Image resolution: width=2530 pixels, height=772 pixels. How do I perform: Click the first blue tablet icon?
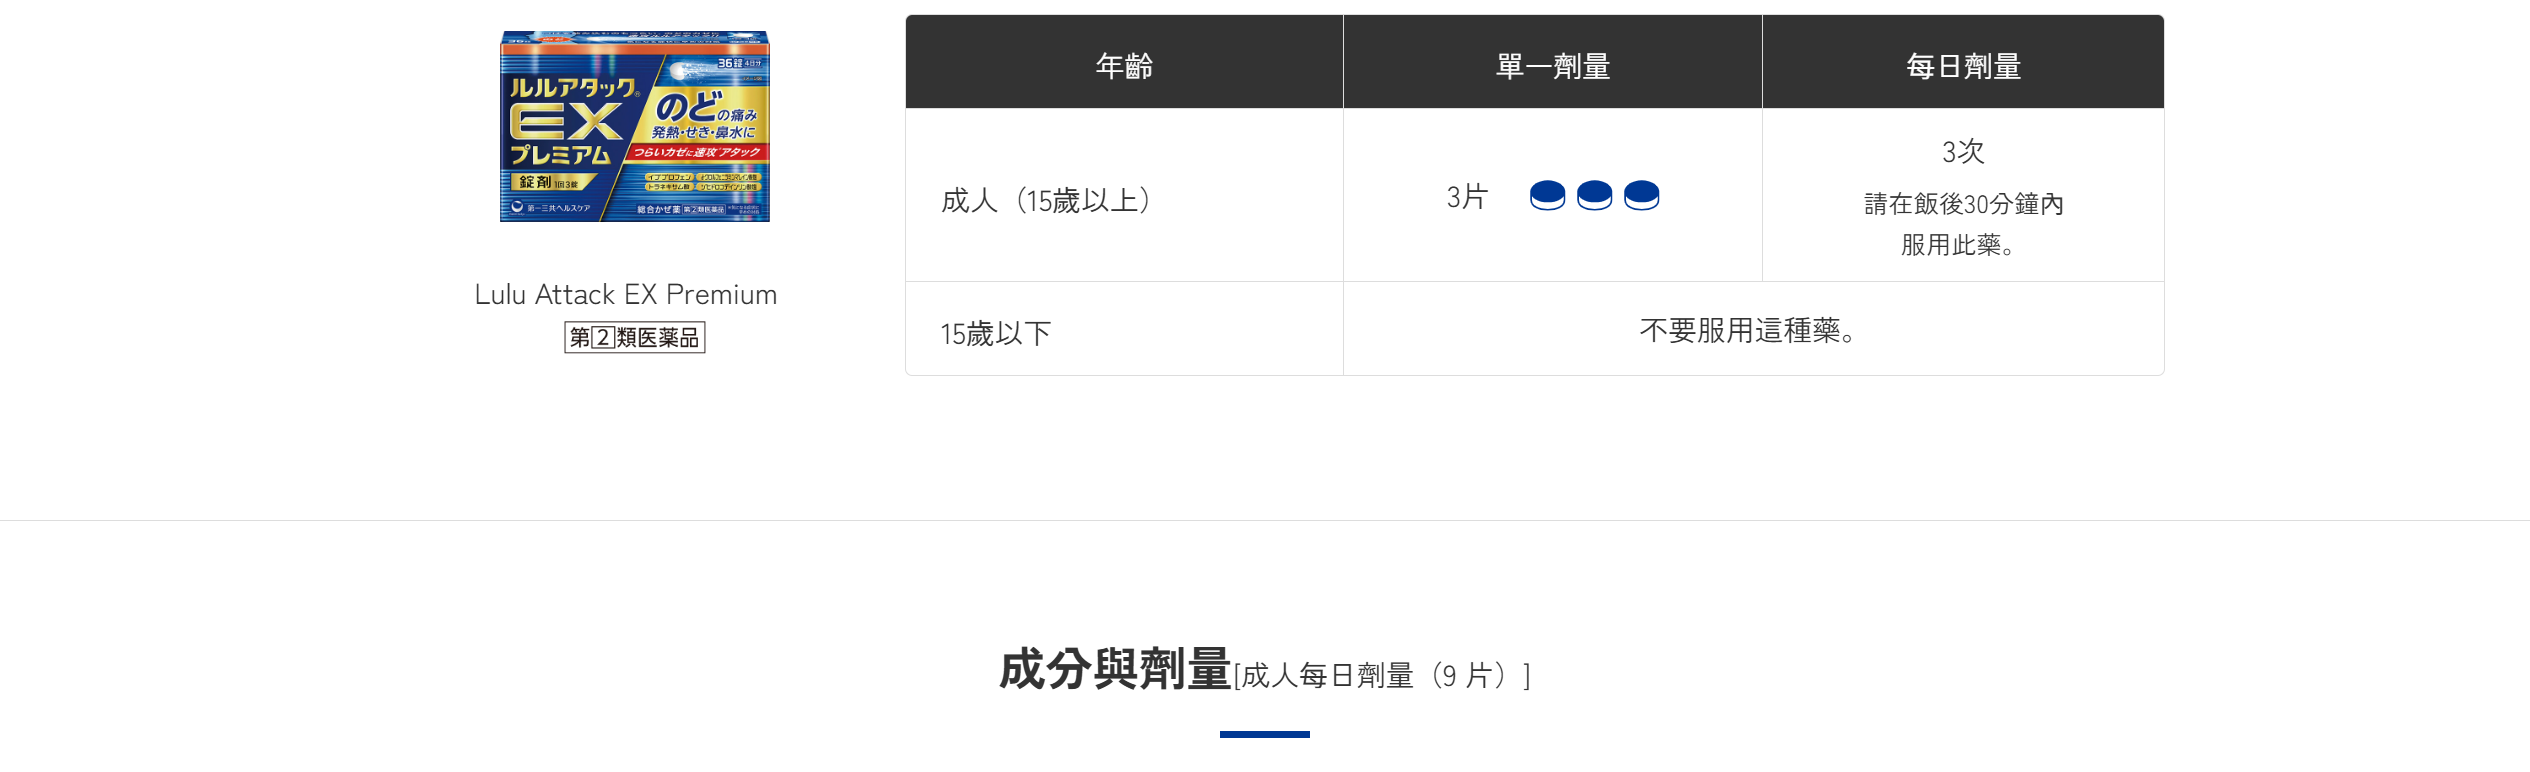(x=1547, y=195)
